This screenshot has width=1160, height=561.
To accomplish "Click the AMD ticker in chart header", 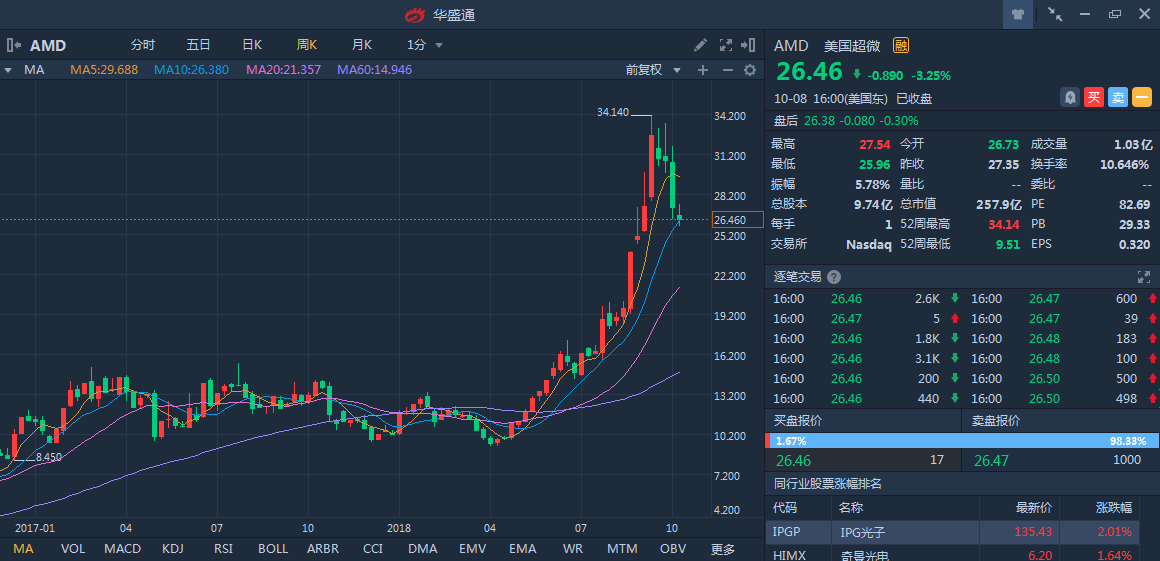I will pyautogui.click(x=48, y=46).
